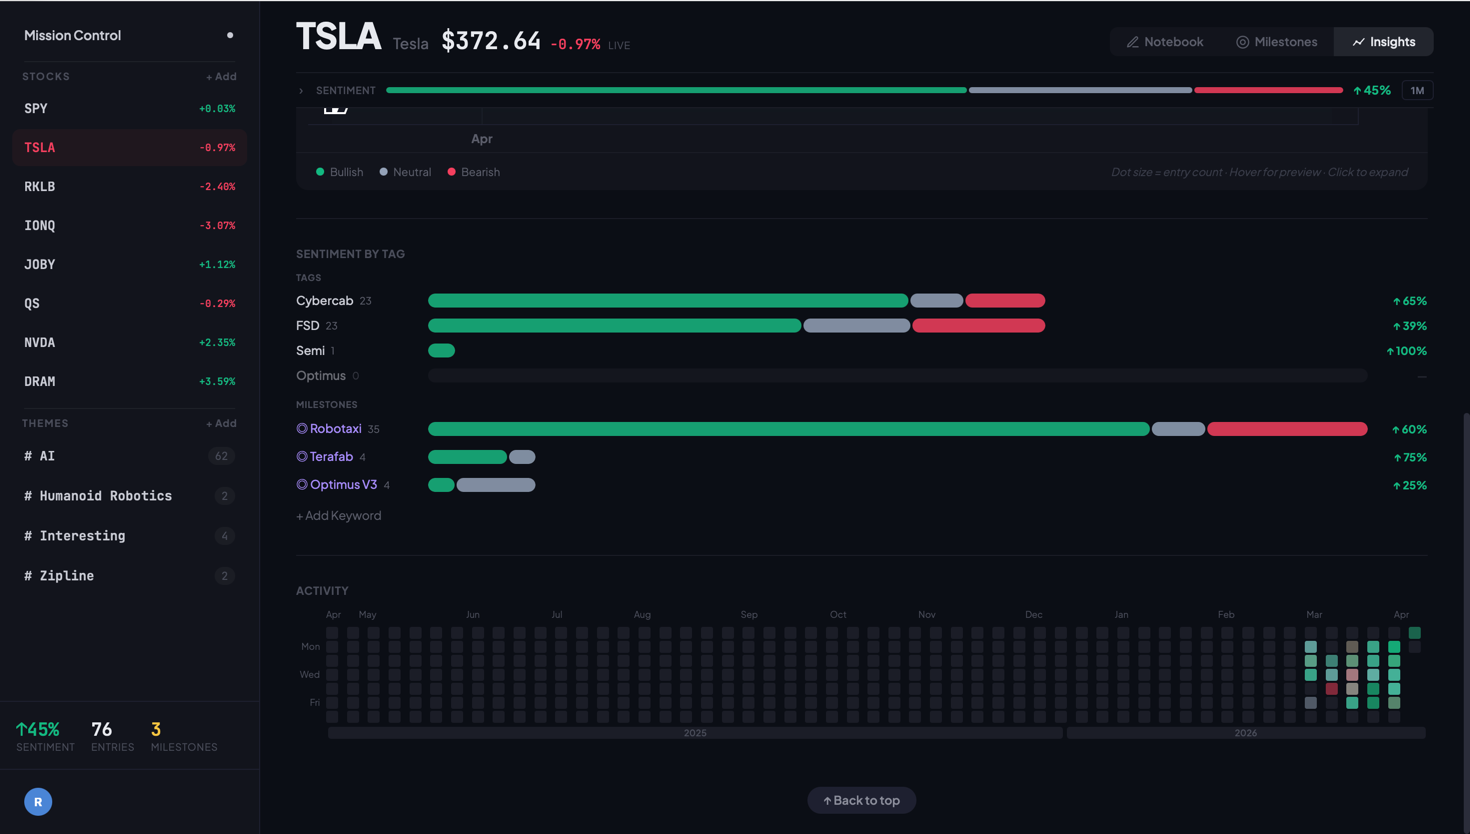Viewport: 1470px width, 834px height.
Task: Click the $372.64 TSLA price
Action: pos(491,41)
